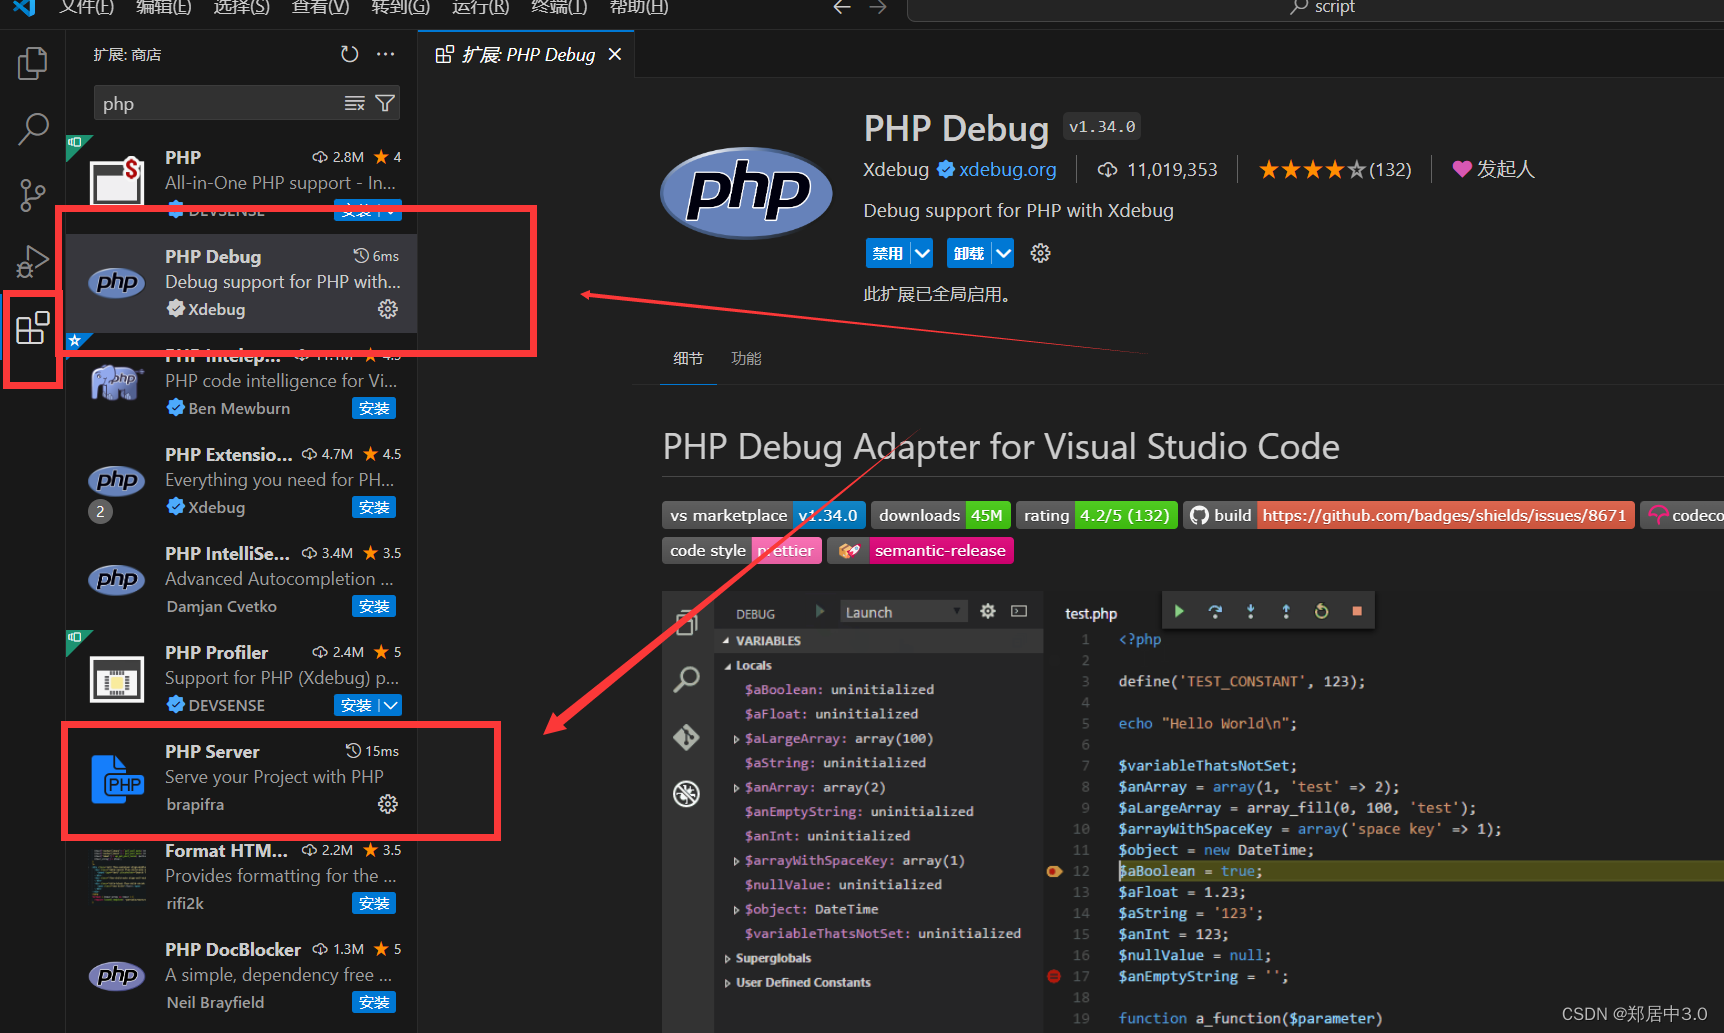Select PHP Debug in the extension list

241,283
